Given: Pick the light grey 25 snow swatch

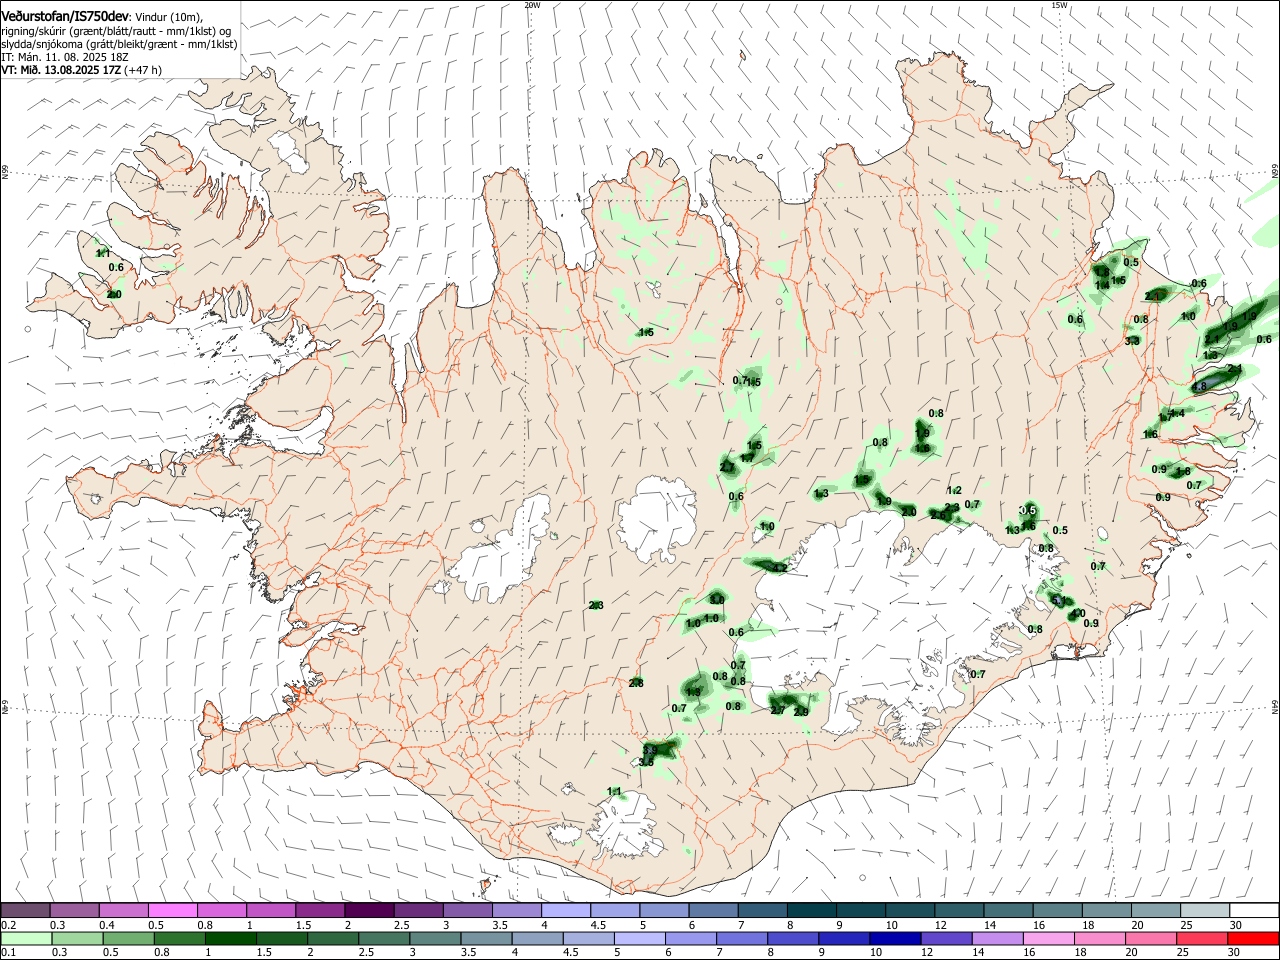Looking at the screenshot, I should [1205, 910].
